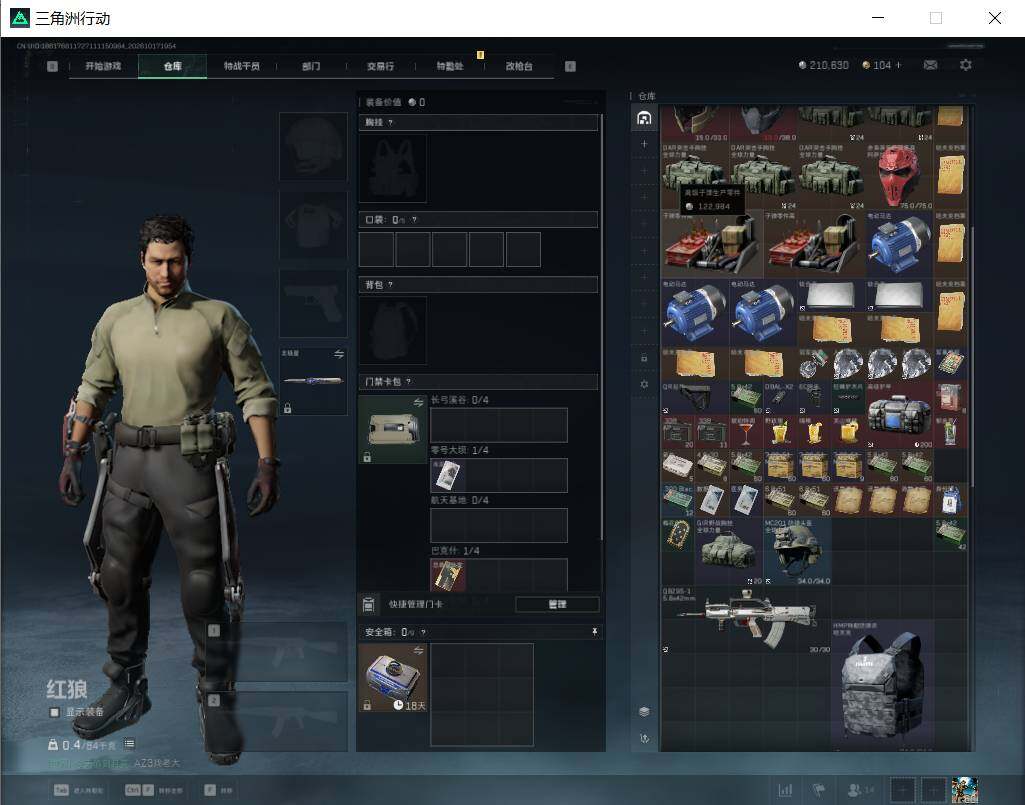Click the empty helmet equipment slot

pos(313,146)
